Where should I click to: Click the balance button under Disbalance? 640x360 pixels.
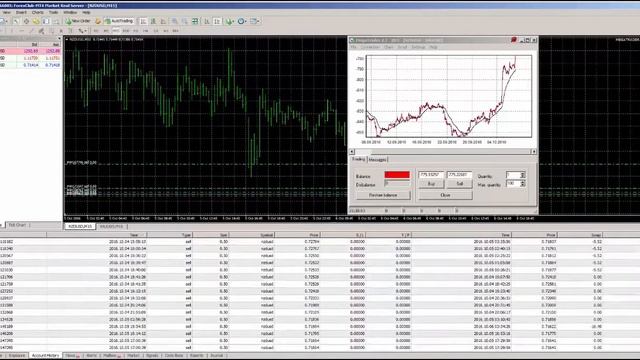(383, 195)
